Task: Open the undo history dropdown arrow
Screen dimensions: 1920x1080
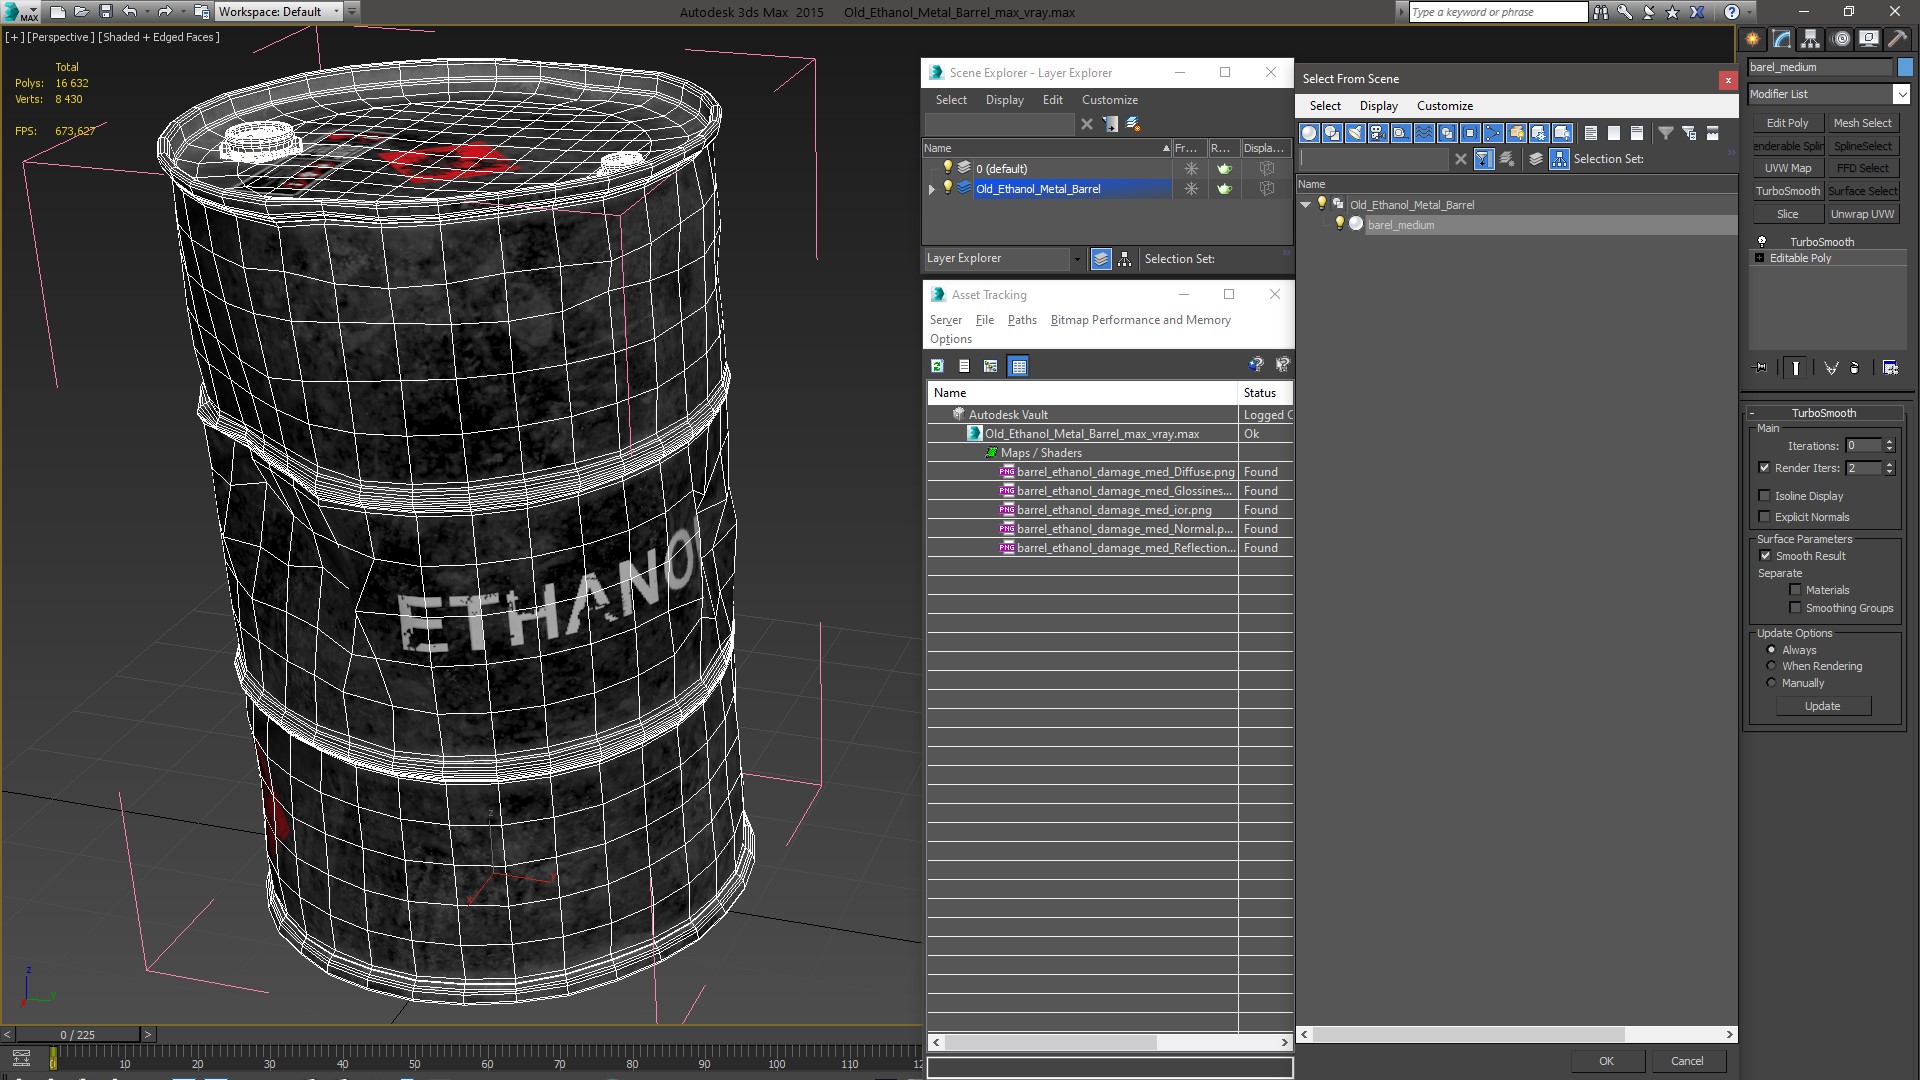Action: coord(146,12)
